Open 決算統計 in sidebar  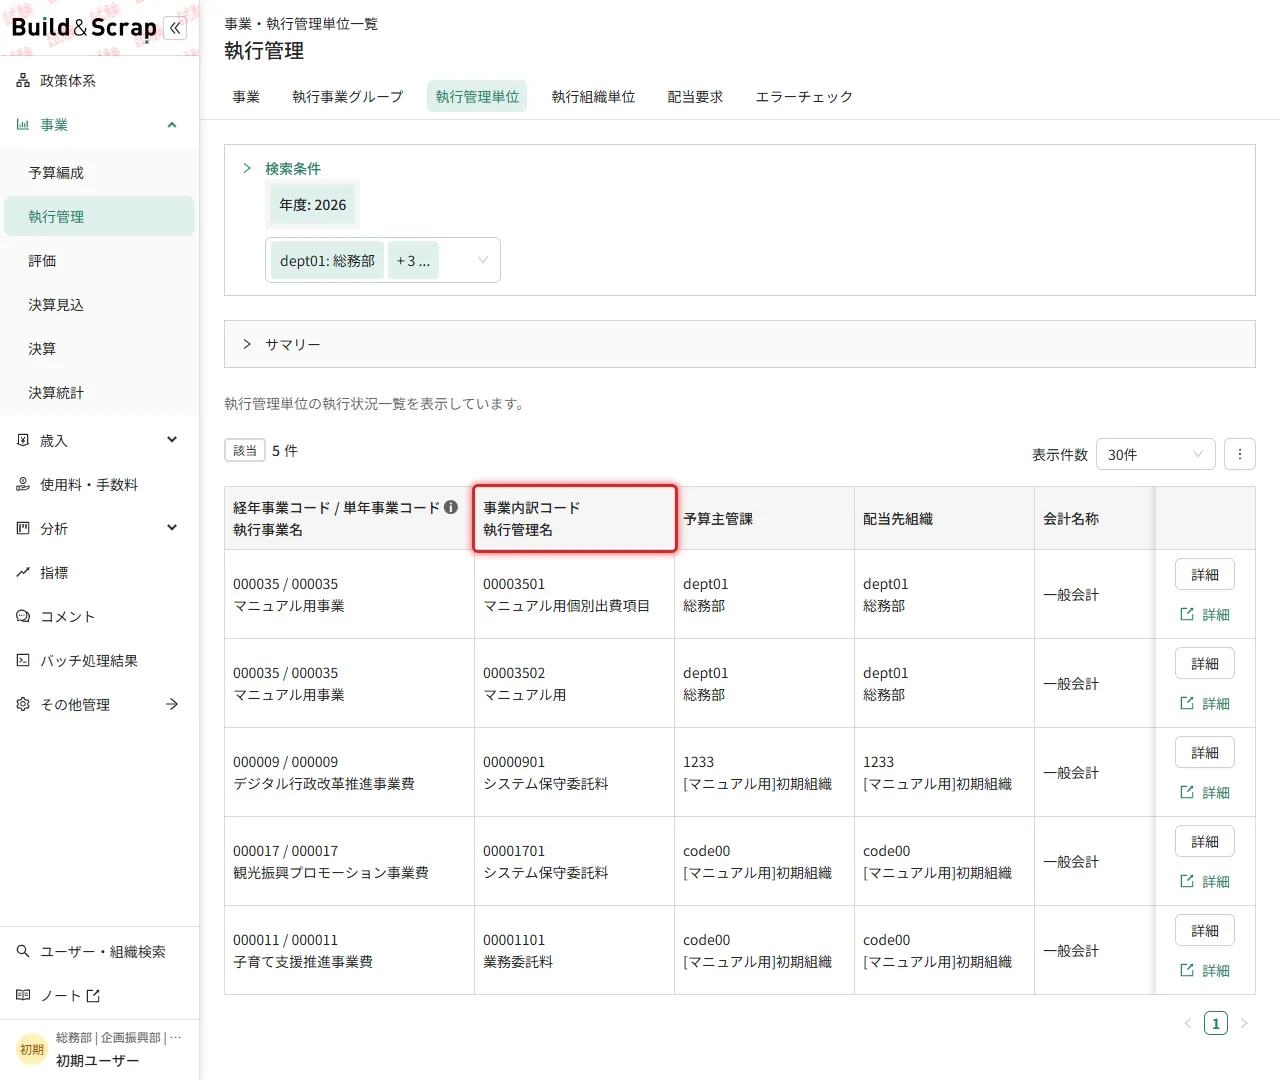pyautogui.click(x=99, y=392)
